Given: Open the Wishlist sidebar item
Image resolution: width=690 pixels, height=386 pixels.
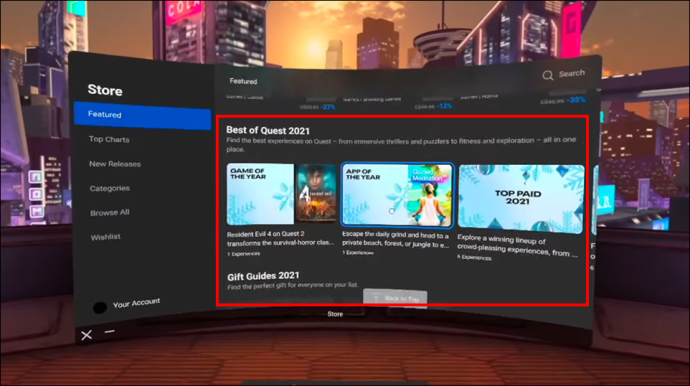Looking at the screenshot, I should click(106, 237).
